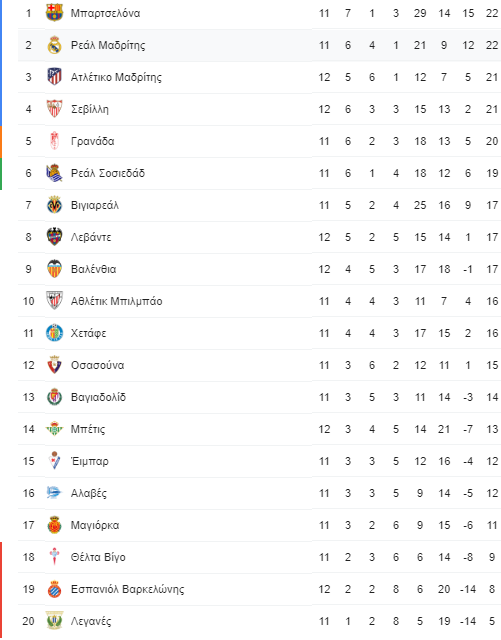Screen dimensions: 501x640
Task: Select the Βαγιαδολίδ team name
Action: (98, 397)
